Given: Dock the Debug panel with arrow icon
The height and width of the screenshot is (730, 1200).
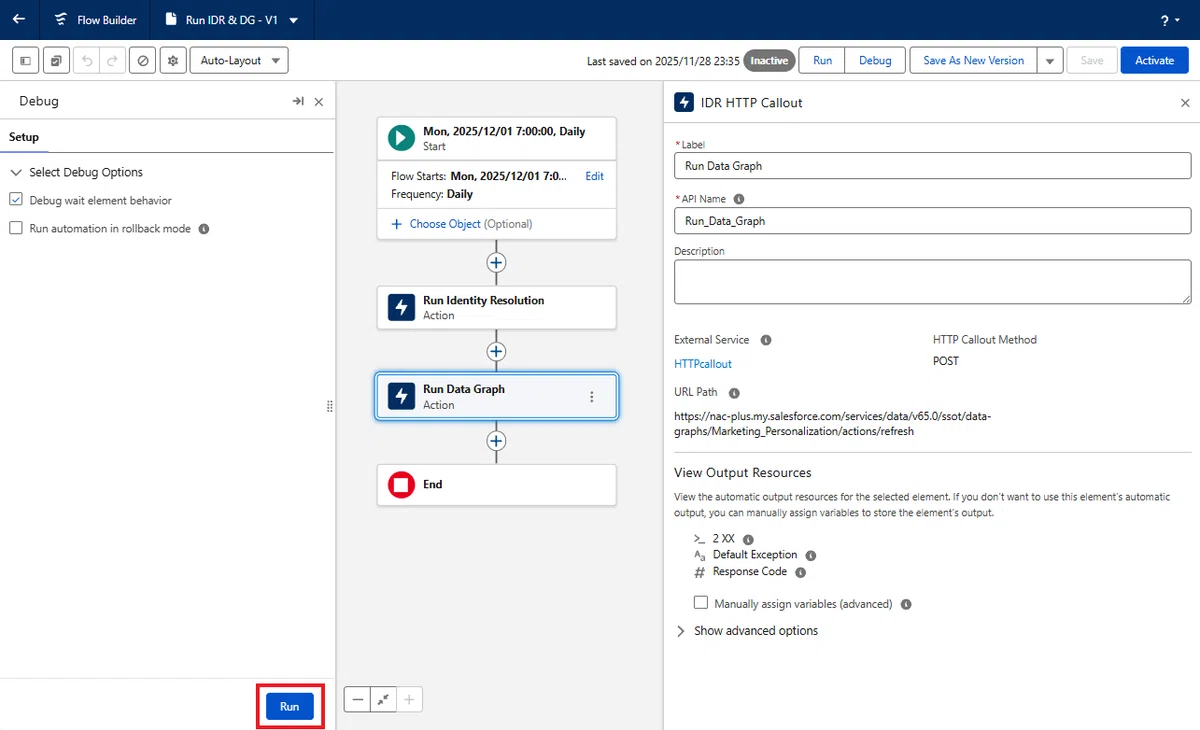Looking at the screenshot, I should point(298,102).
